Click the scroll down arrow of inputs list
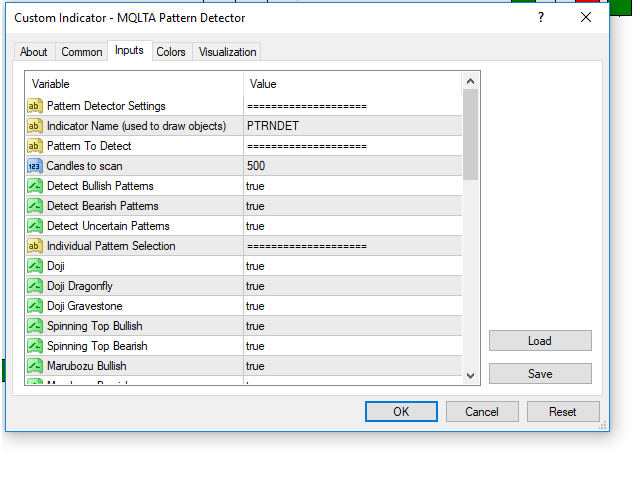640x480 pixels. [470, 376]
